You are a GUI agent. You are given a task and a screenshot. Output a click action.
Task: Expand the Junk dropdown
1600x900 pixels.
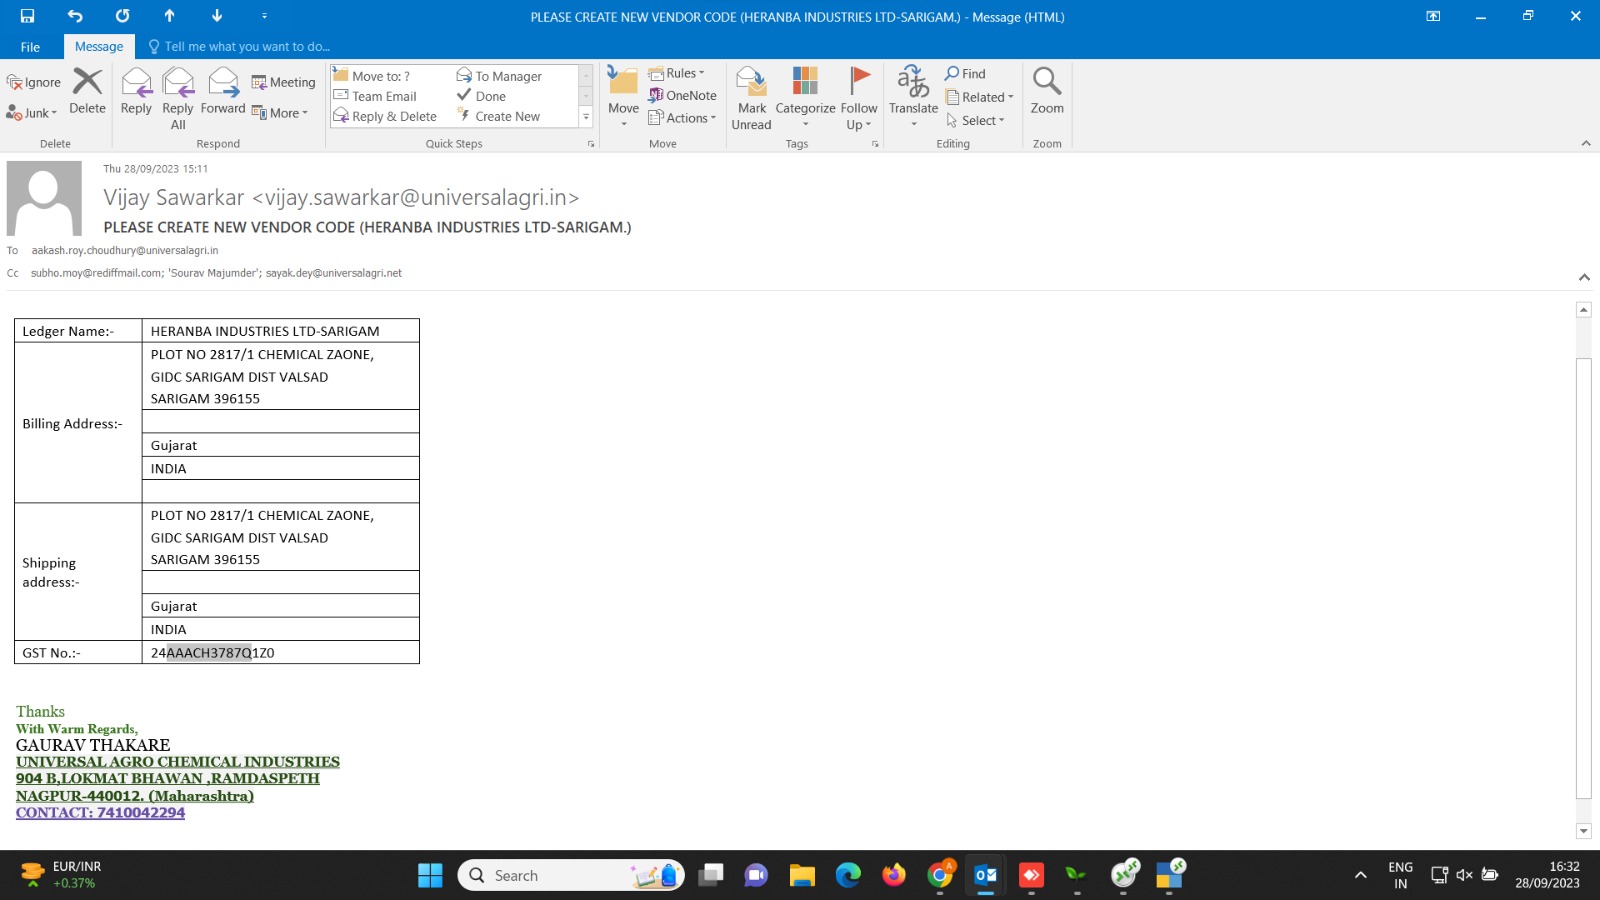pos(33,113)
